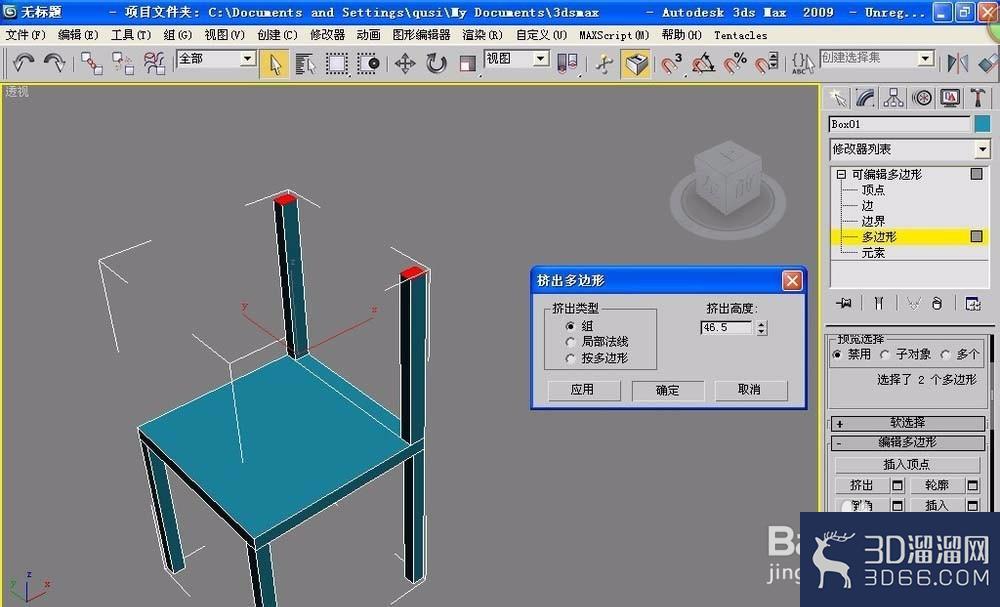The width and height of the screenshot is (1000, 607).
Task: Adjust 挤出高度 spinner arrows
Action: (761, 328)
